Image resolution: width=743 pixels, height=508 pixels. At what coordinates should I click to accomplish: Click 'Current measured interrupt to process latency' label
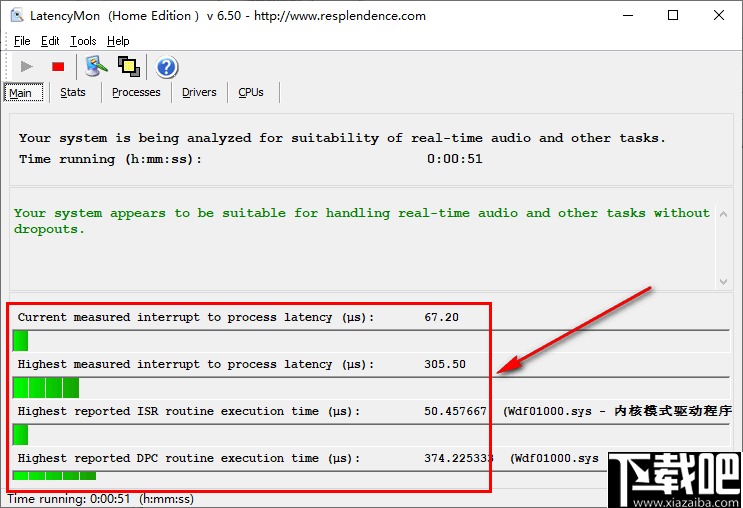pos(196,317)
